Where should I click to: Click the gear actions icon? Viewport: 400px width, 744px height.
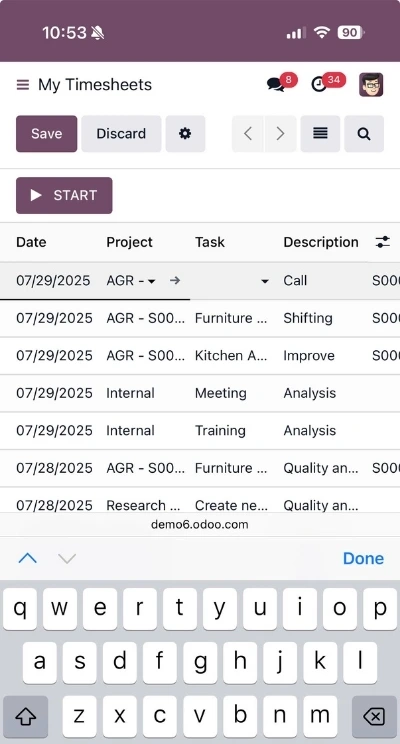click(185, 134)
